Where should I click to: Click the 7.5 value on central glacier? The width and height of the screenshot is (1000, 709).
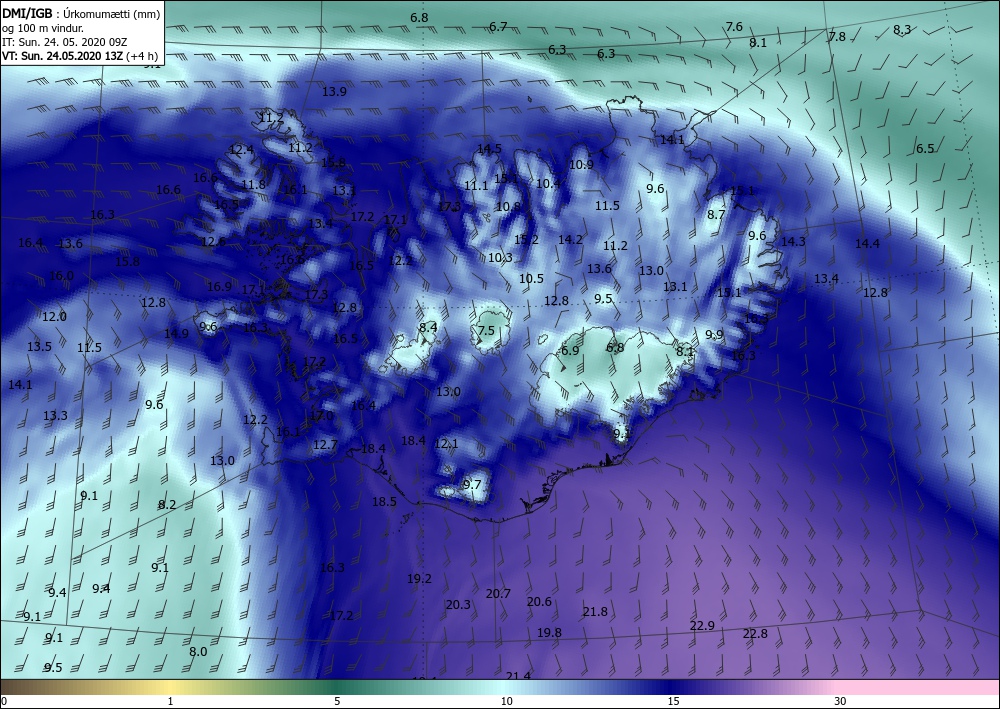point(486,330)
